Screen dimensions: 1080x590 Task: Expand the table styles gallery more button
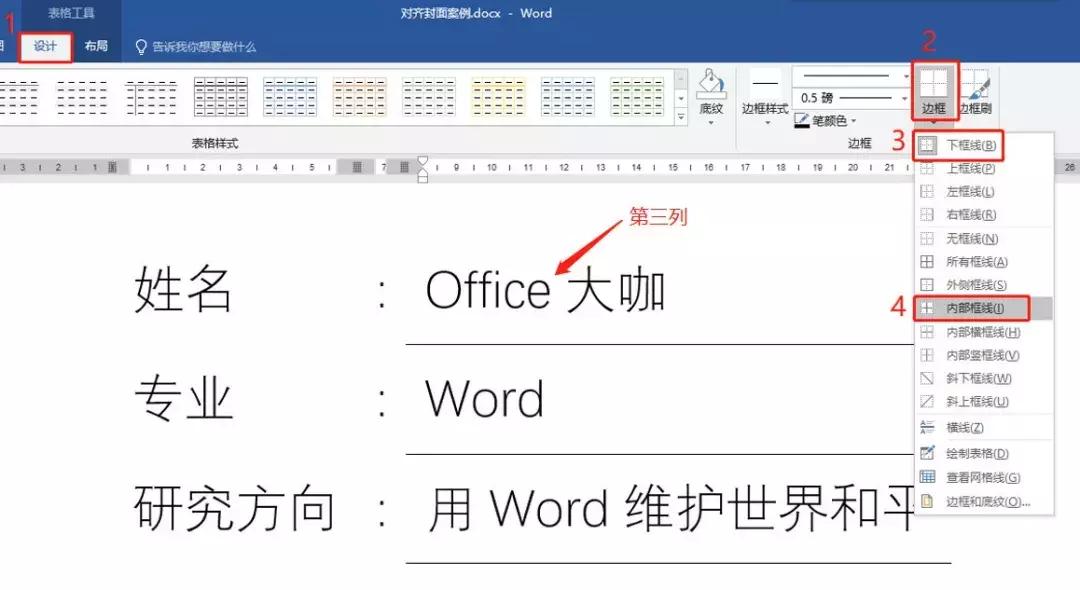[681, 117]
